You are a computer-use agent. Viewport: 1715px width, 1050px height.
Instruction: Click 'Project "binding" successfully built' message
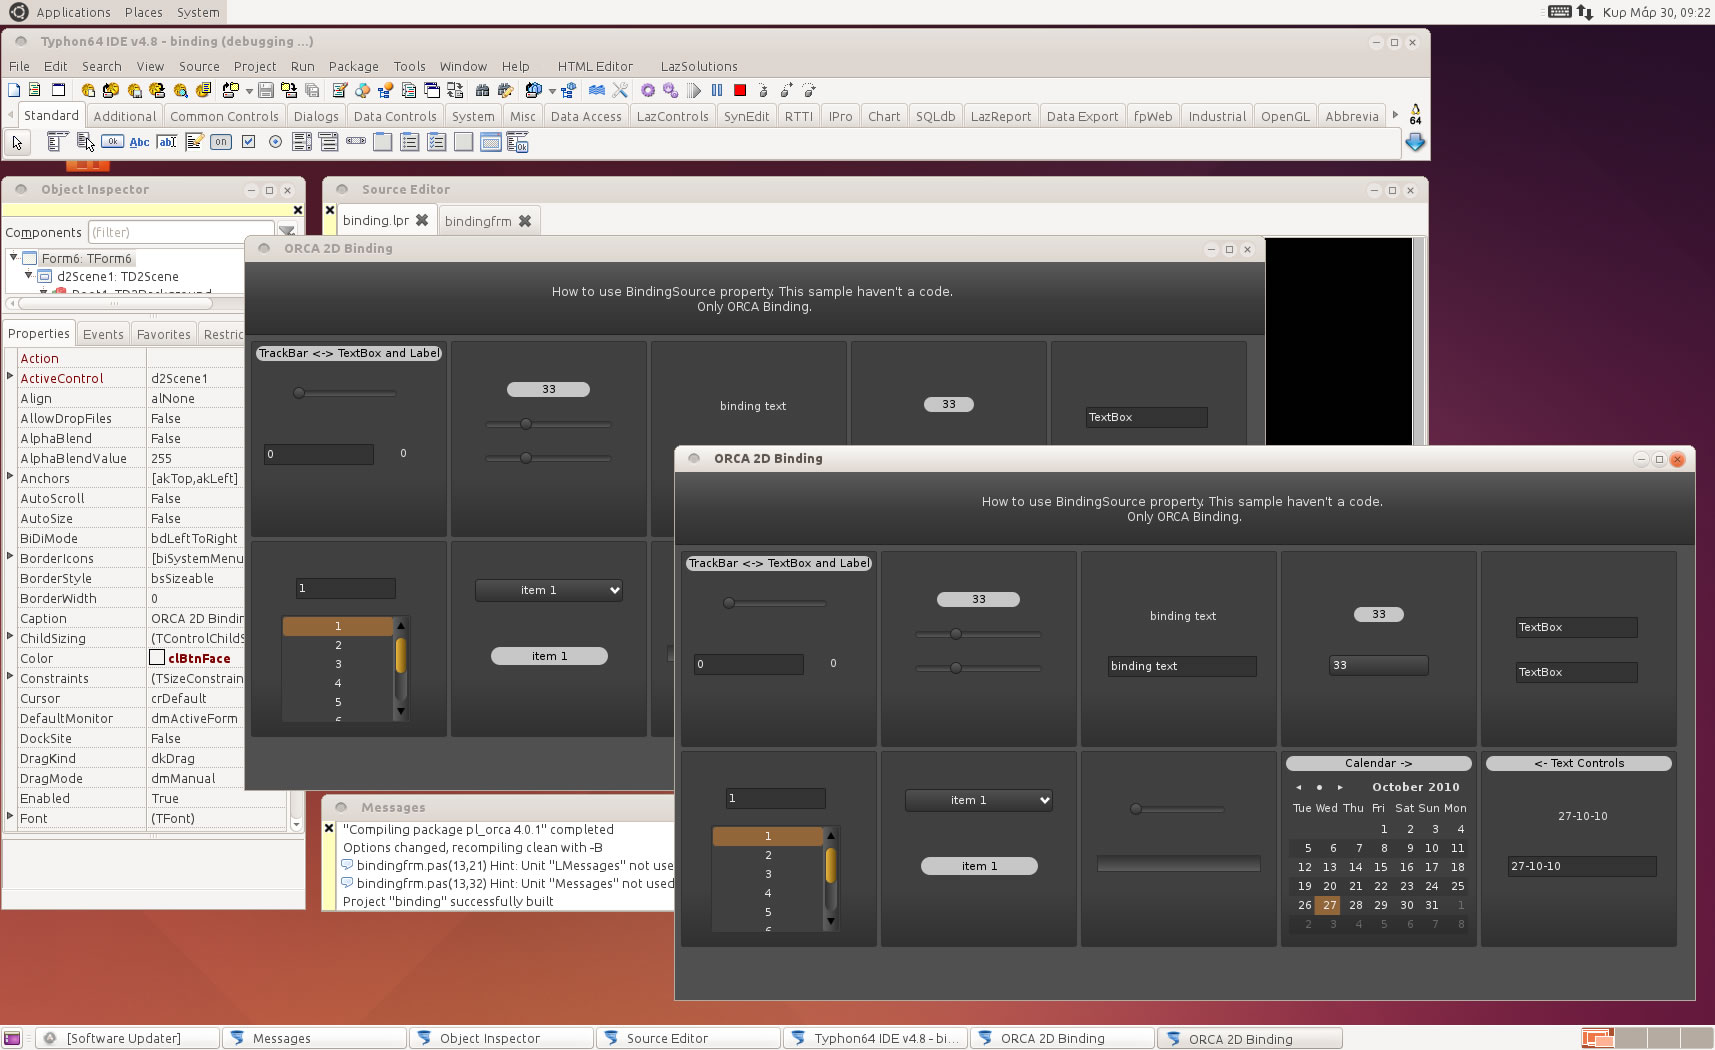(x=448, y=901)
